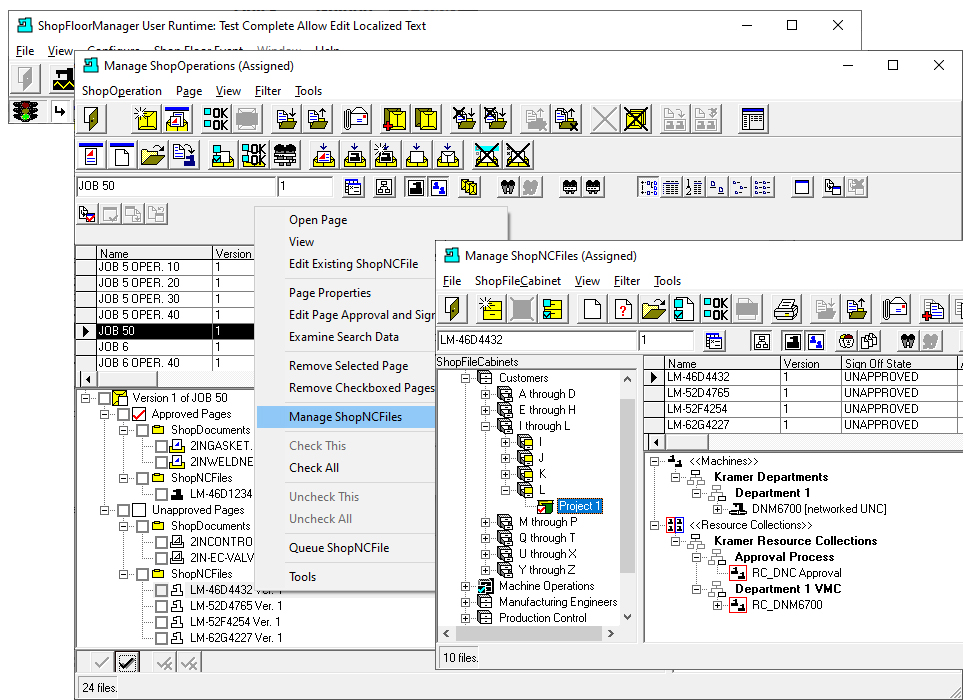Tick the Approved Pages checkbox
This screenshot has width=963, height=700.
[x=123, y=414]
